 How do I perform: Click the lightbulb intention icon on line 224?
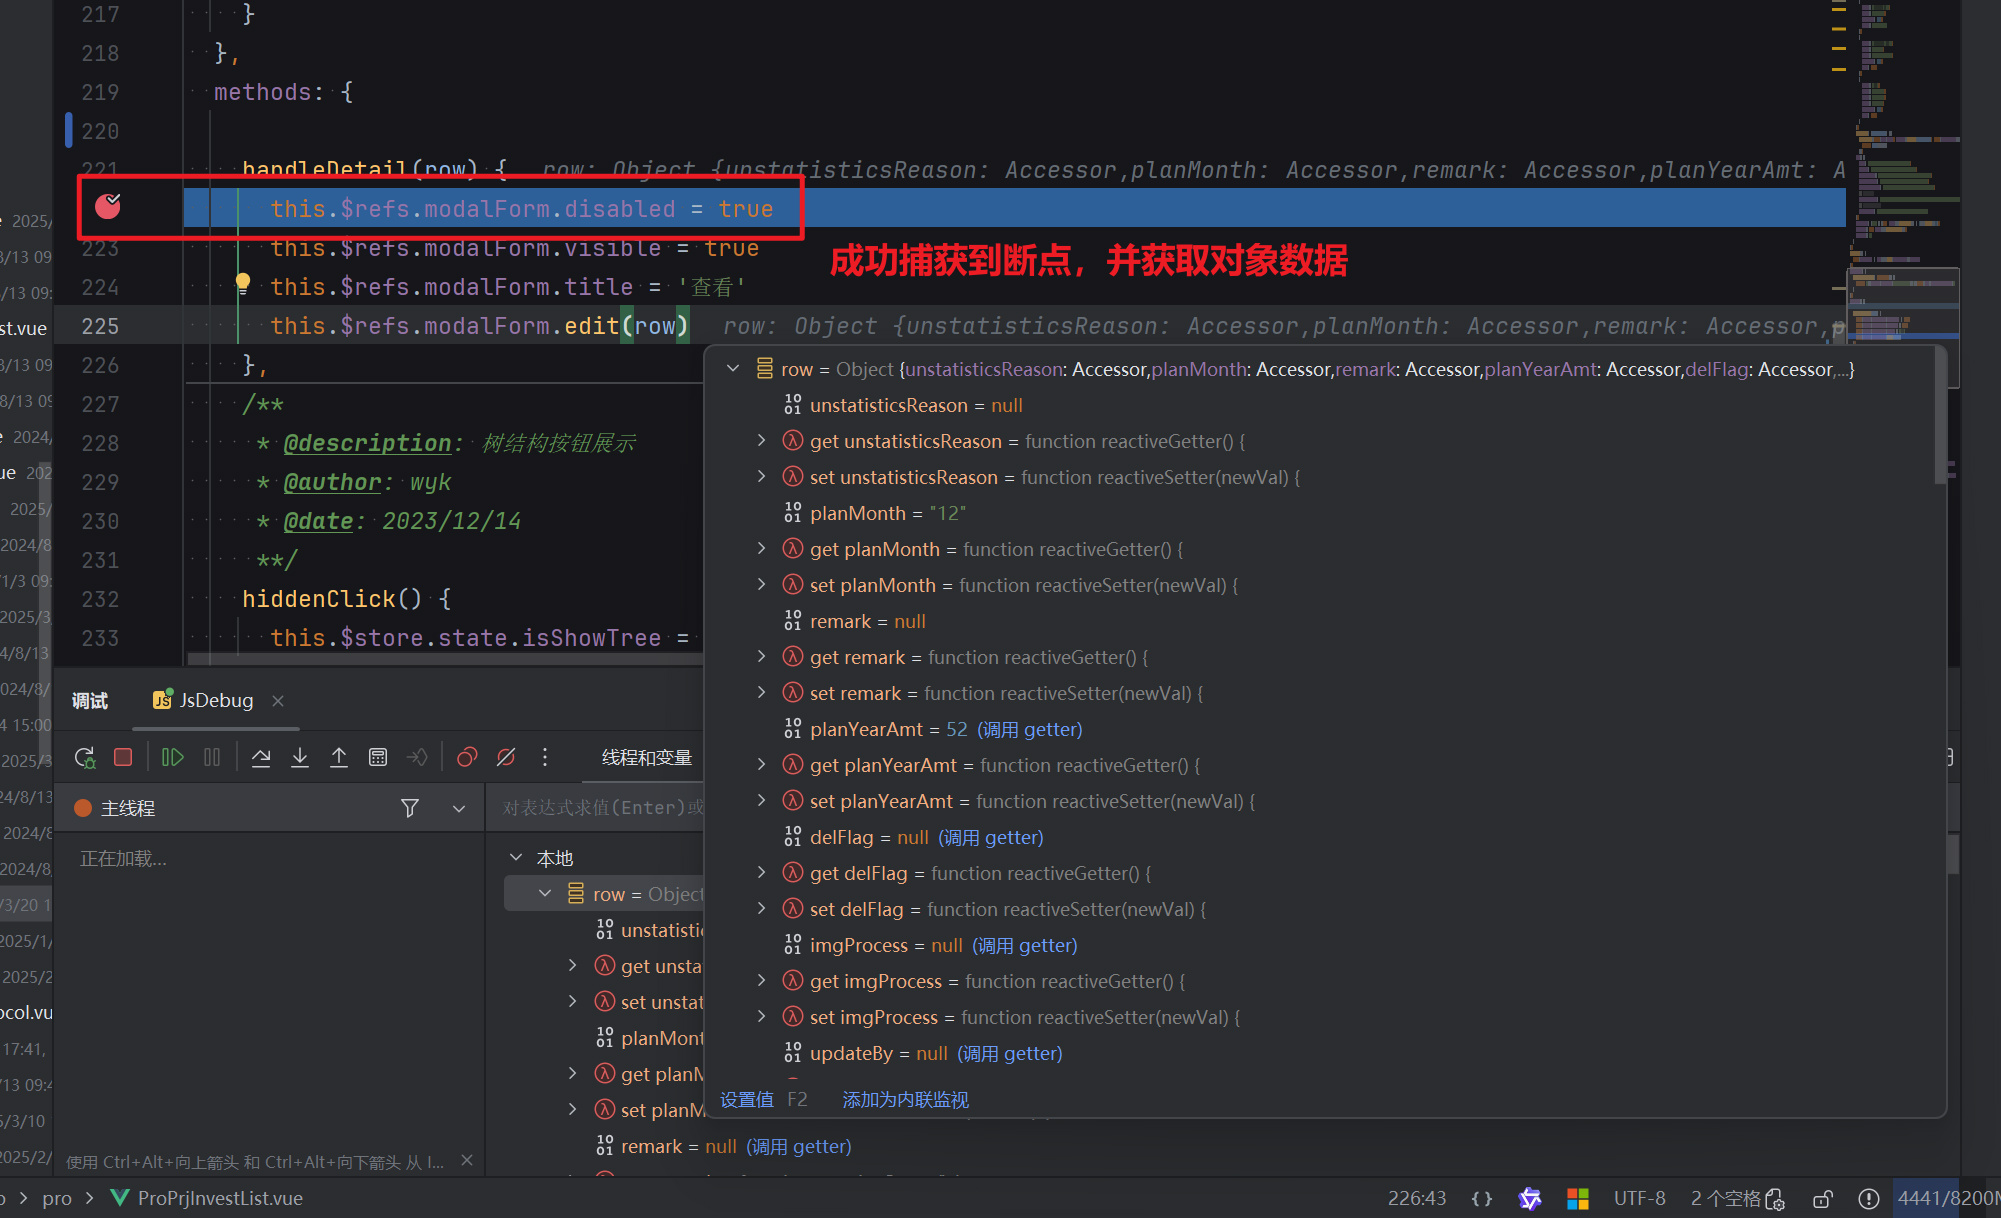coord(243,284)
